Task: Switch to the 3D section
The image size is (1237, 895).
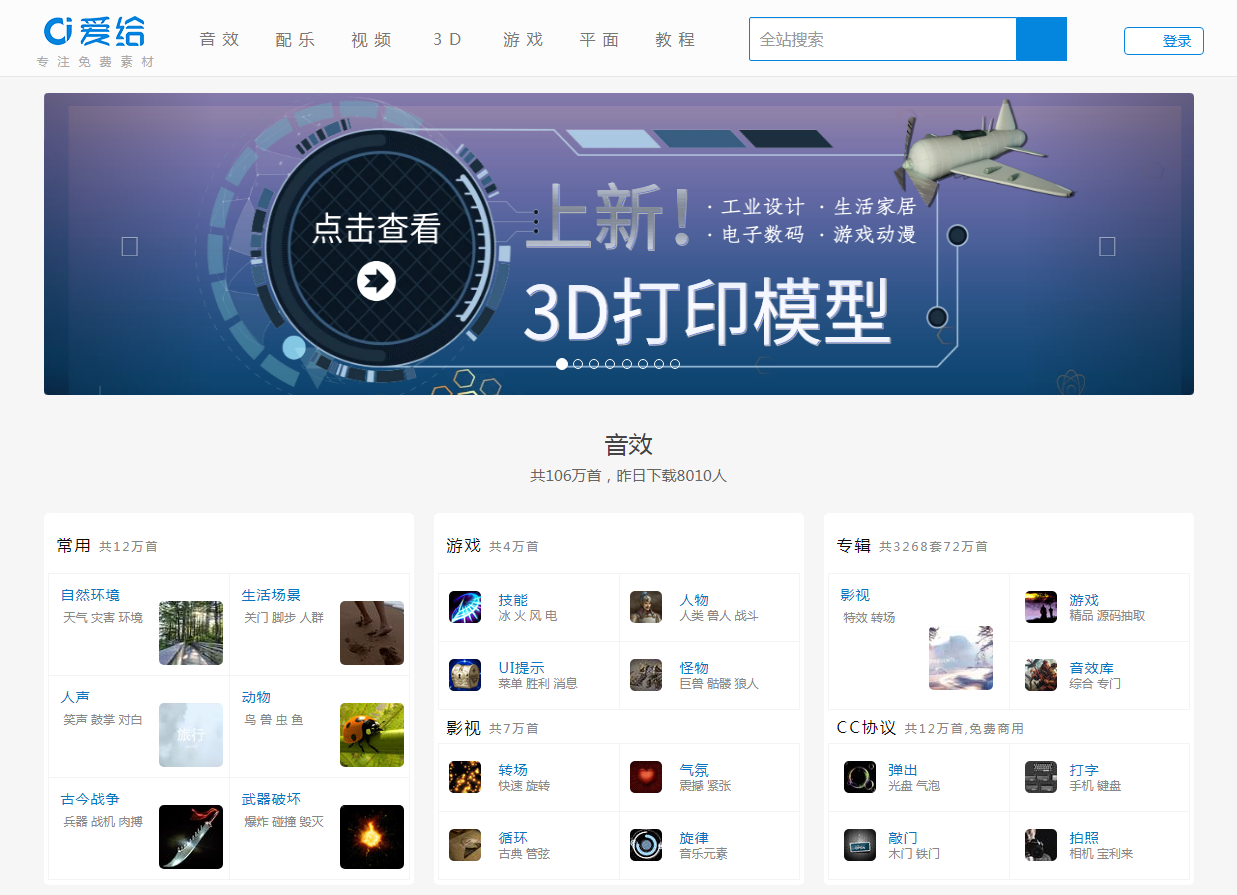Action: click(x=446, y=39)
